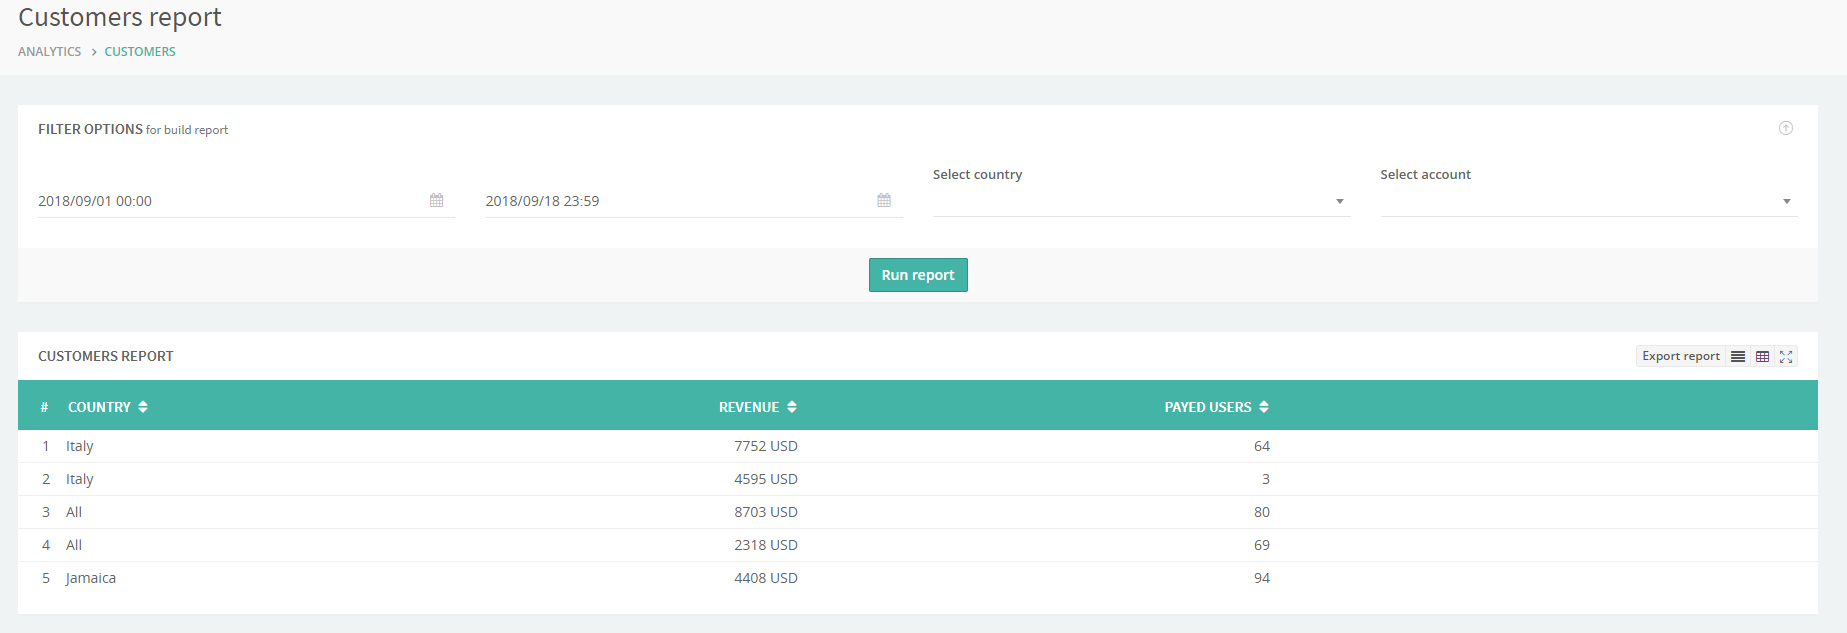Open the Select account dropdown
Screen dimensions: 1847x633
point(1589,201)
